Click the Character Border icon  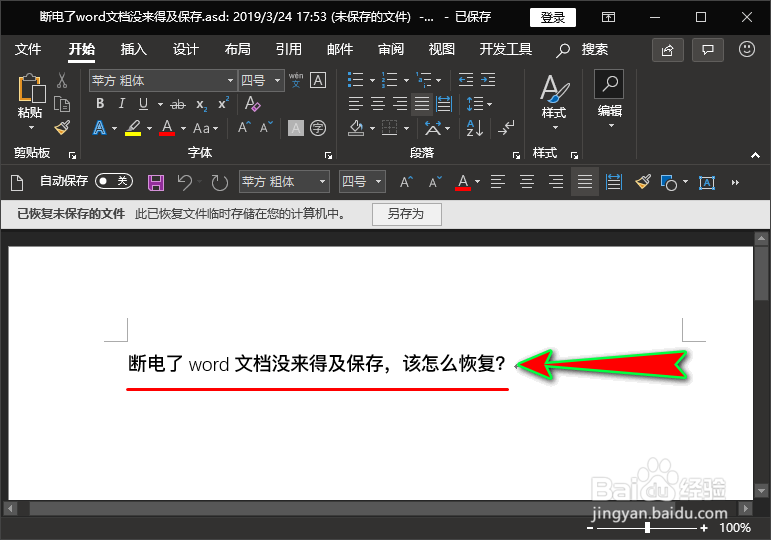(x=318, y=80)
